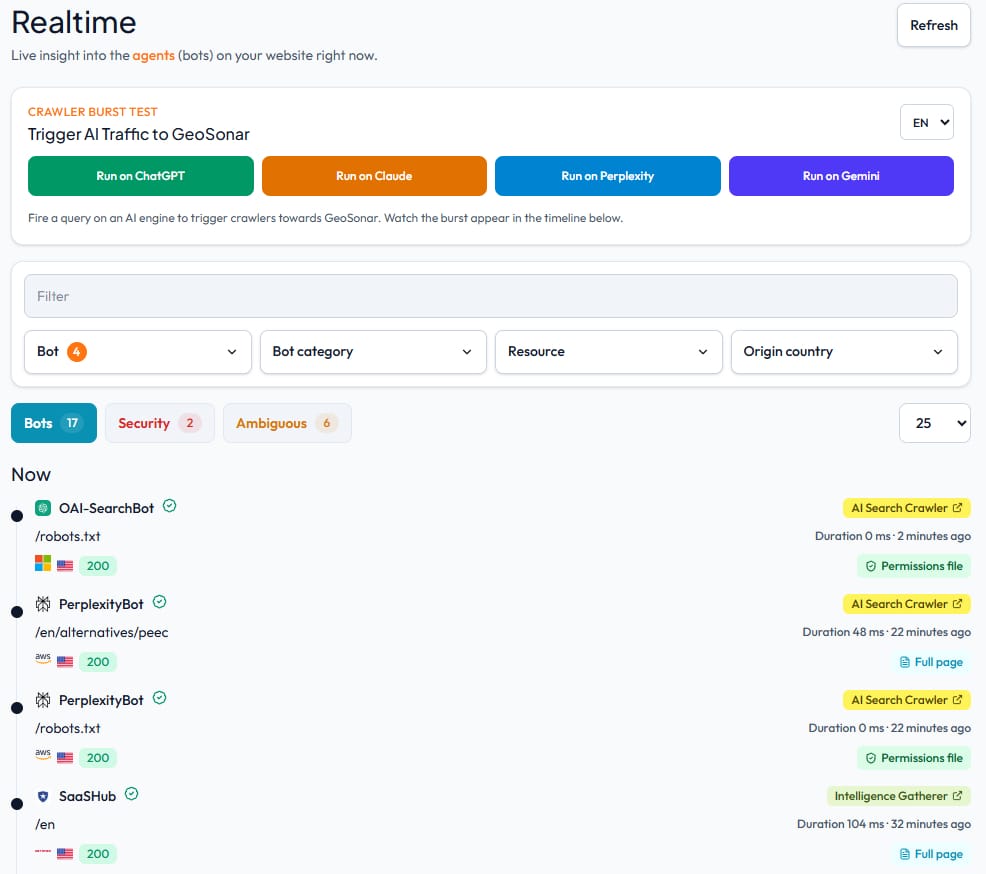
Task: Click the /robots.txt path under OAI-SearchBot
Action: (68, 536)
